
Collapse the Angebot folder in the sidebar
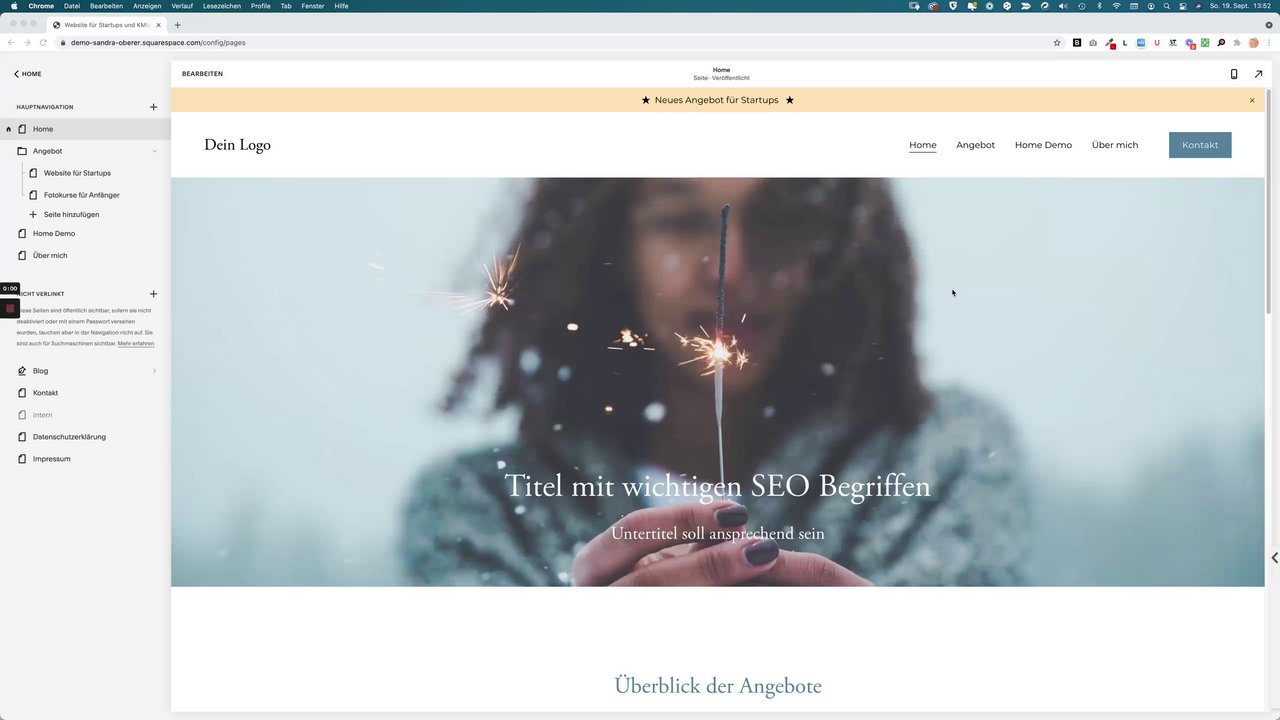(154, 151)
